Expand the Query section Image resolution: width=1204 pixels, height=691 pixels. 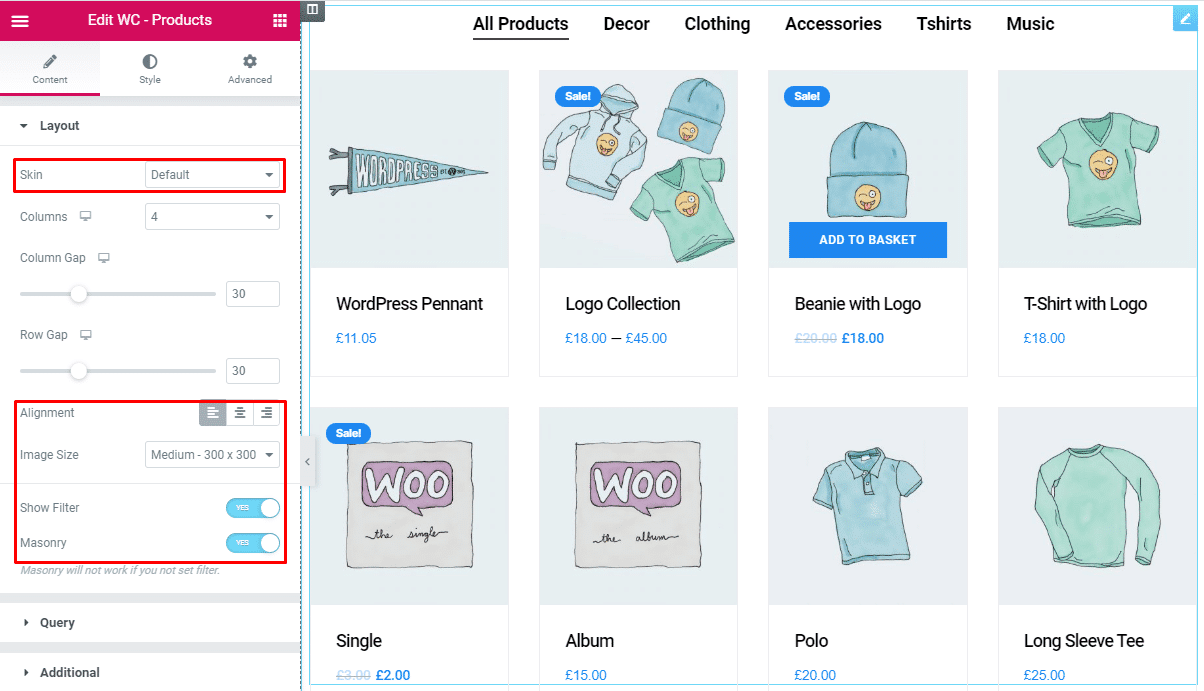tap(57, 622)
